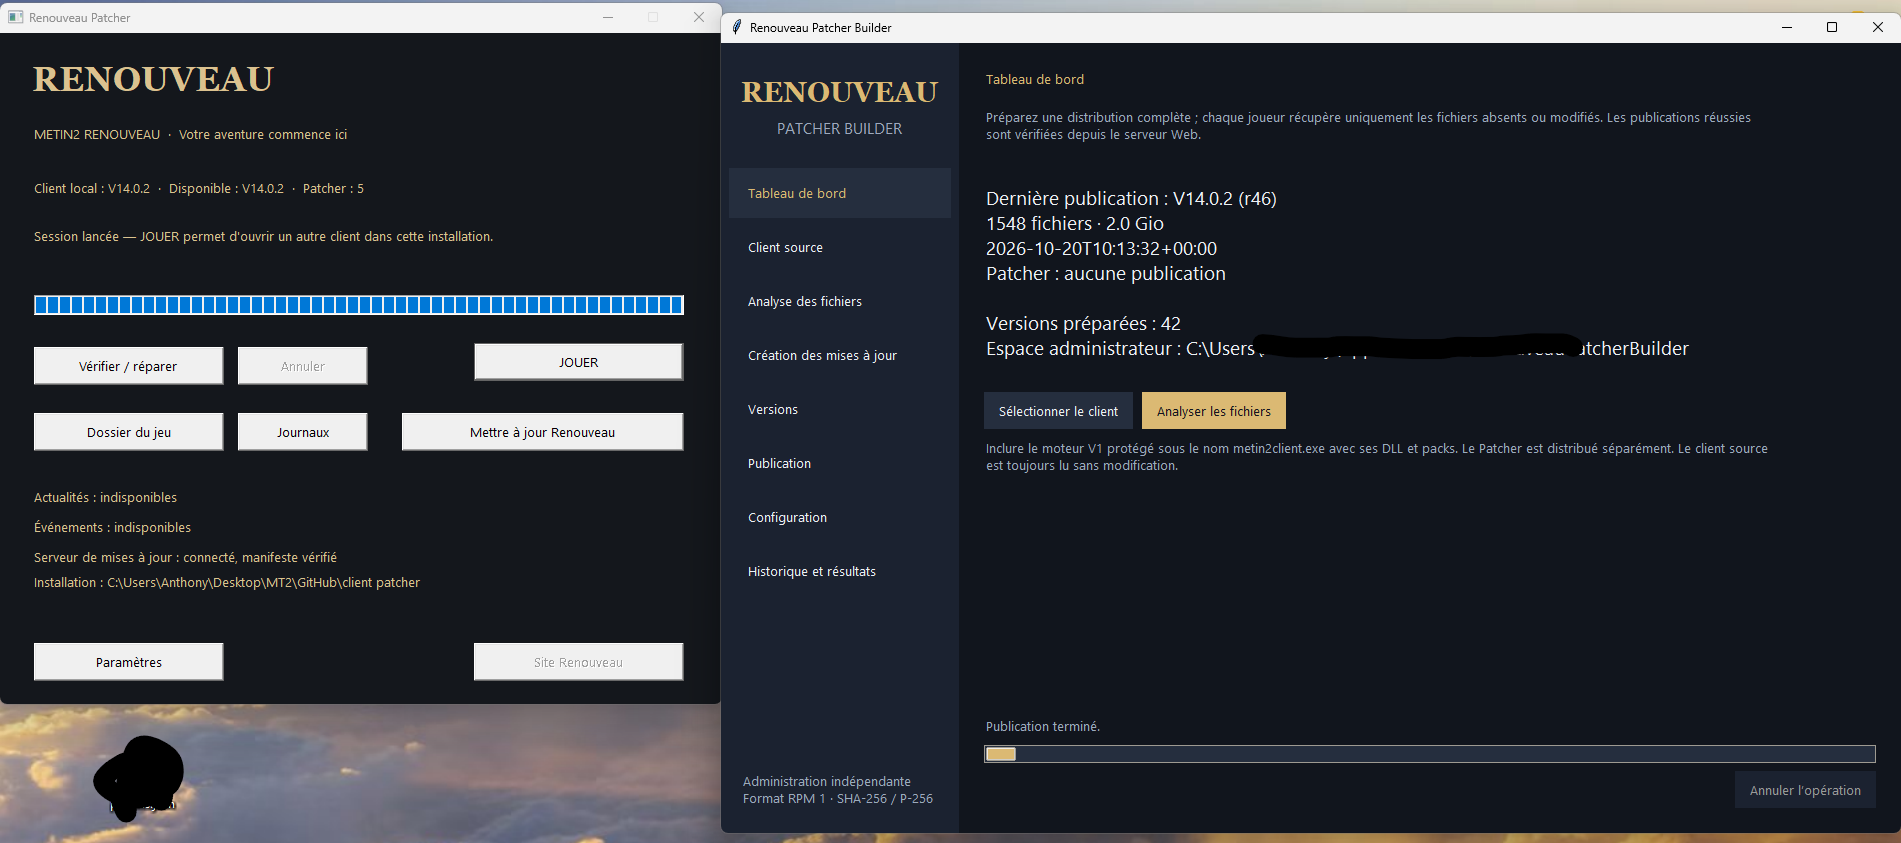Click the Analyser les fichiers button
Image resolution: width=1901 pixels, height=843 pixels.
(1213, 411)
